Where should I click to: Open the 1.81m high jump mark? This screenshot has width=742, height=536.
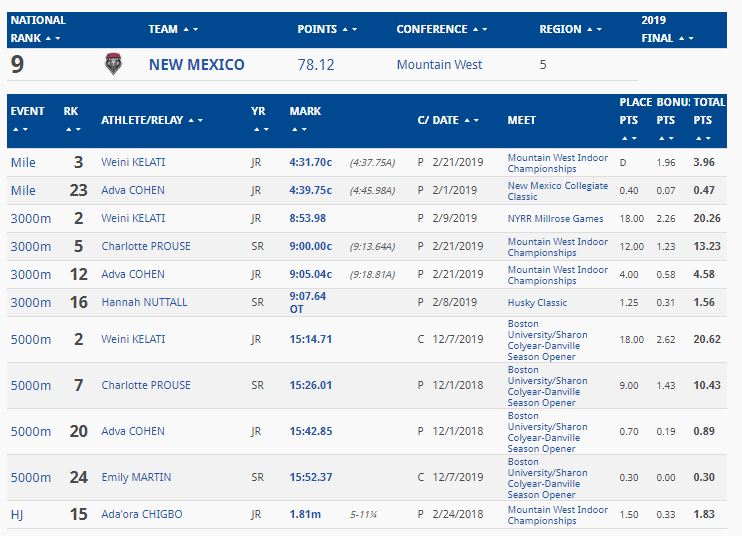305,514
